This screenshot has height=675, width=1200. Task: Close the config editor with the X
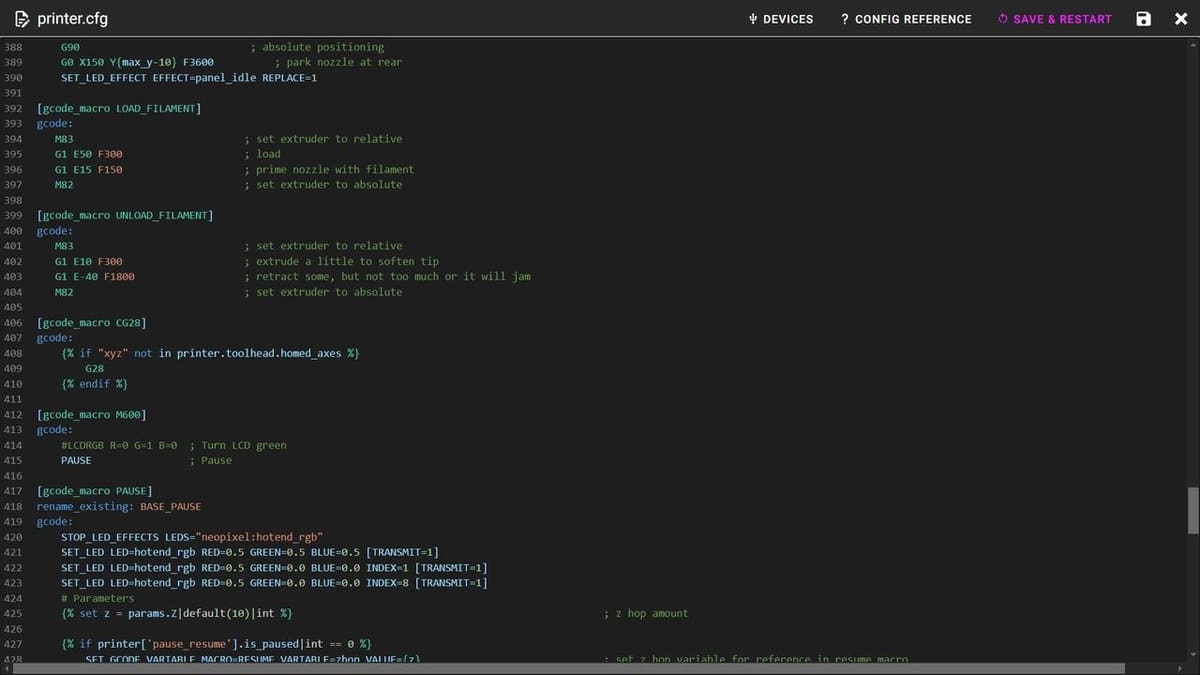(1181, 19)
